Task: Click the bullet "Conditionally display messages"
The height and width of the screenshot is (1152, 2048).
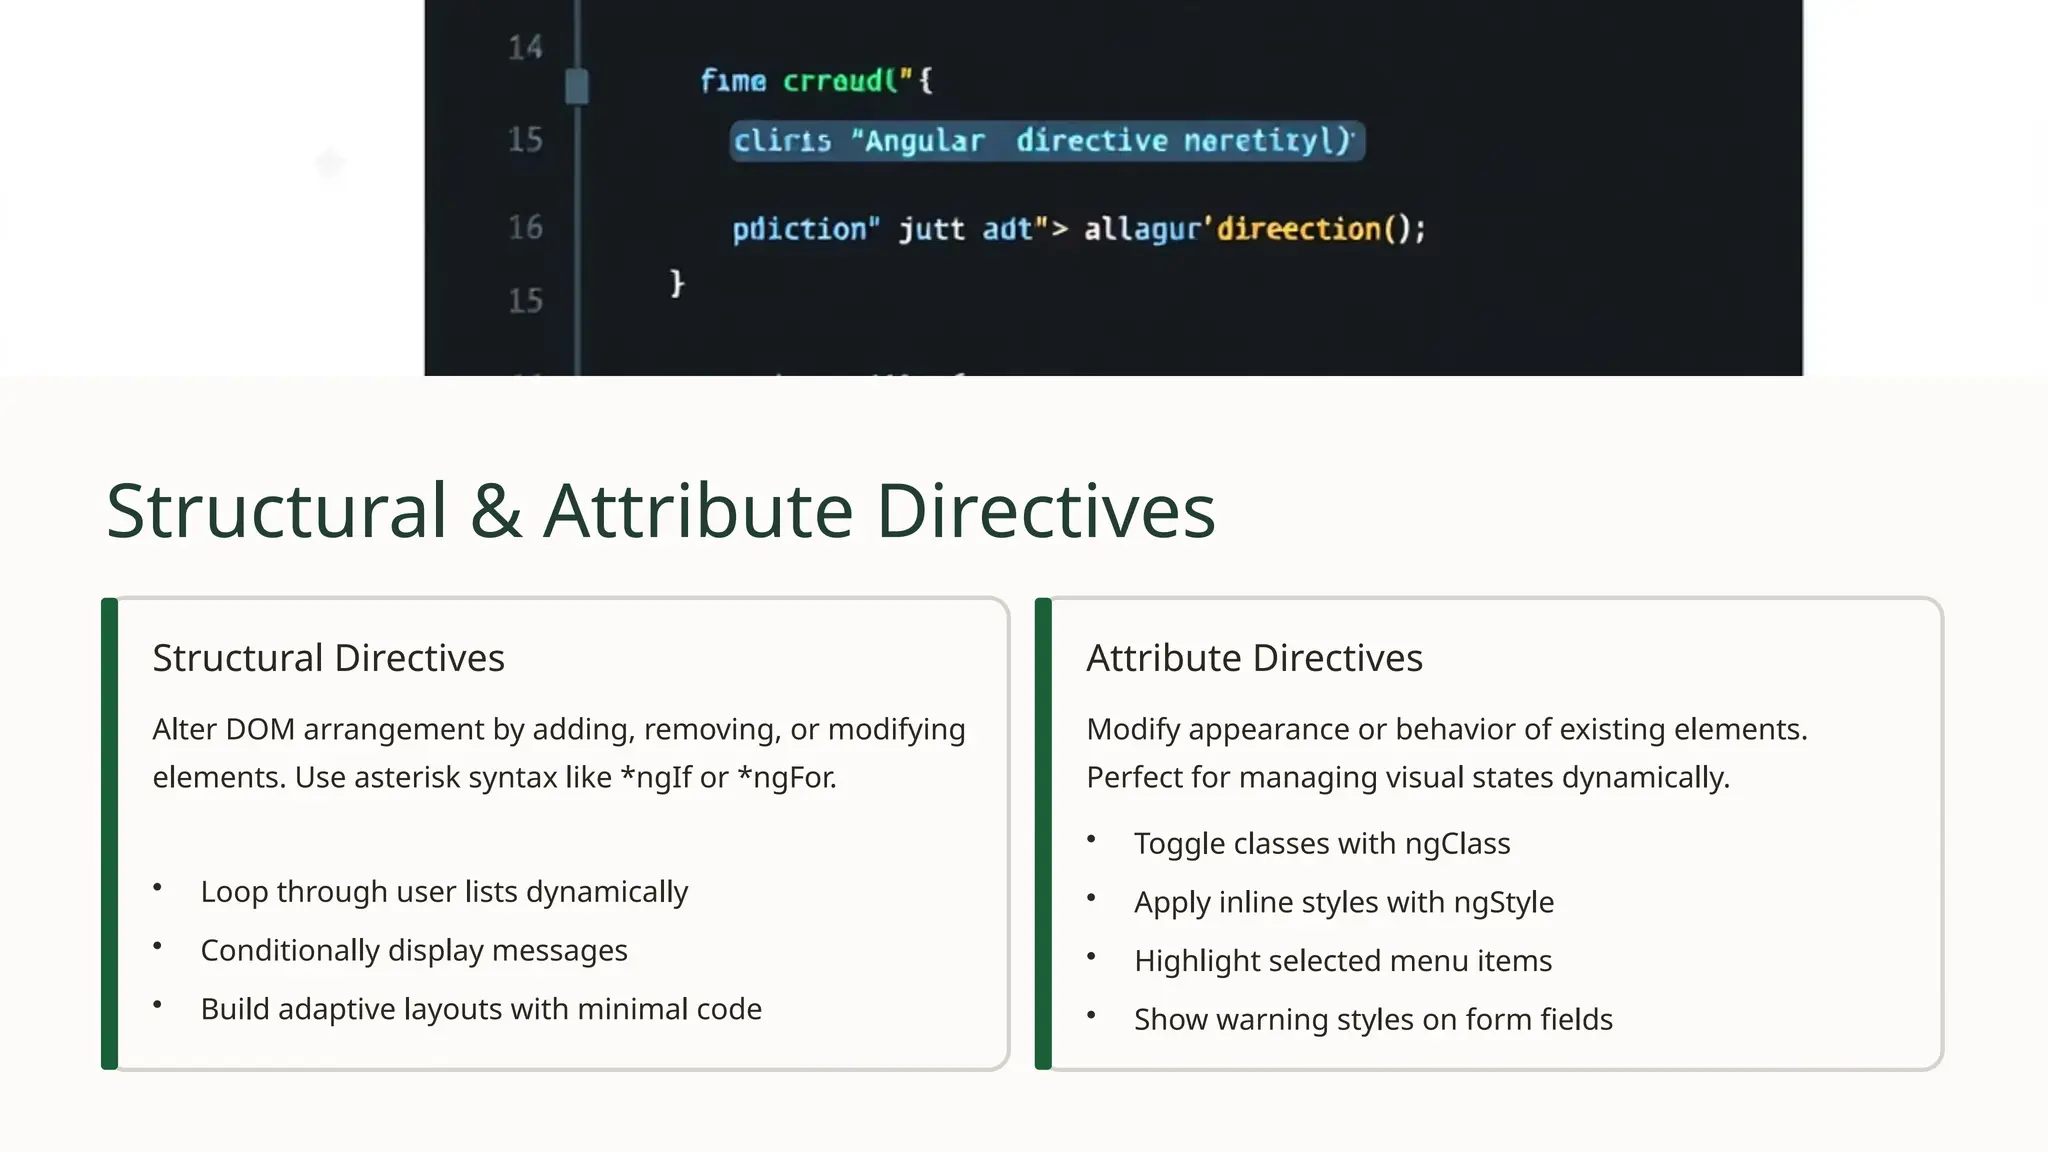Action: 414,950
